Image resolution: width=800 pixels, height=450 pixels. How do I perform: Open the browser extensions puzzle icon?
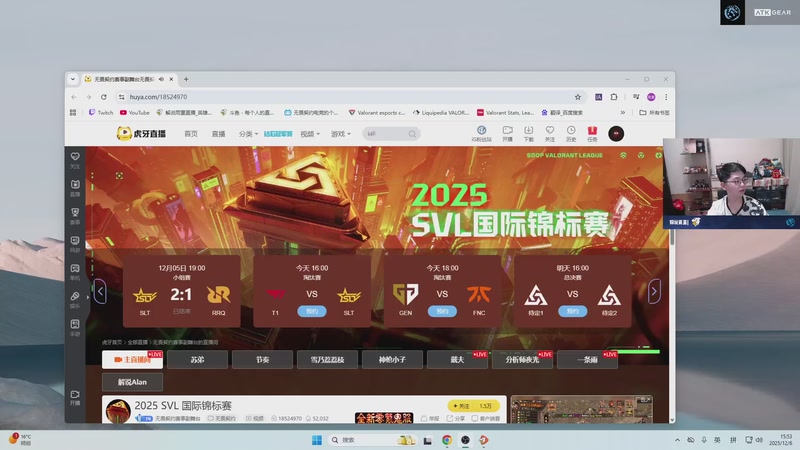[614, 97]
